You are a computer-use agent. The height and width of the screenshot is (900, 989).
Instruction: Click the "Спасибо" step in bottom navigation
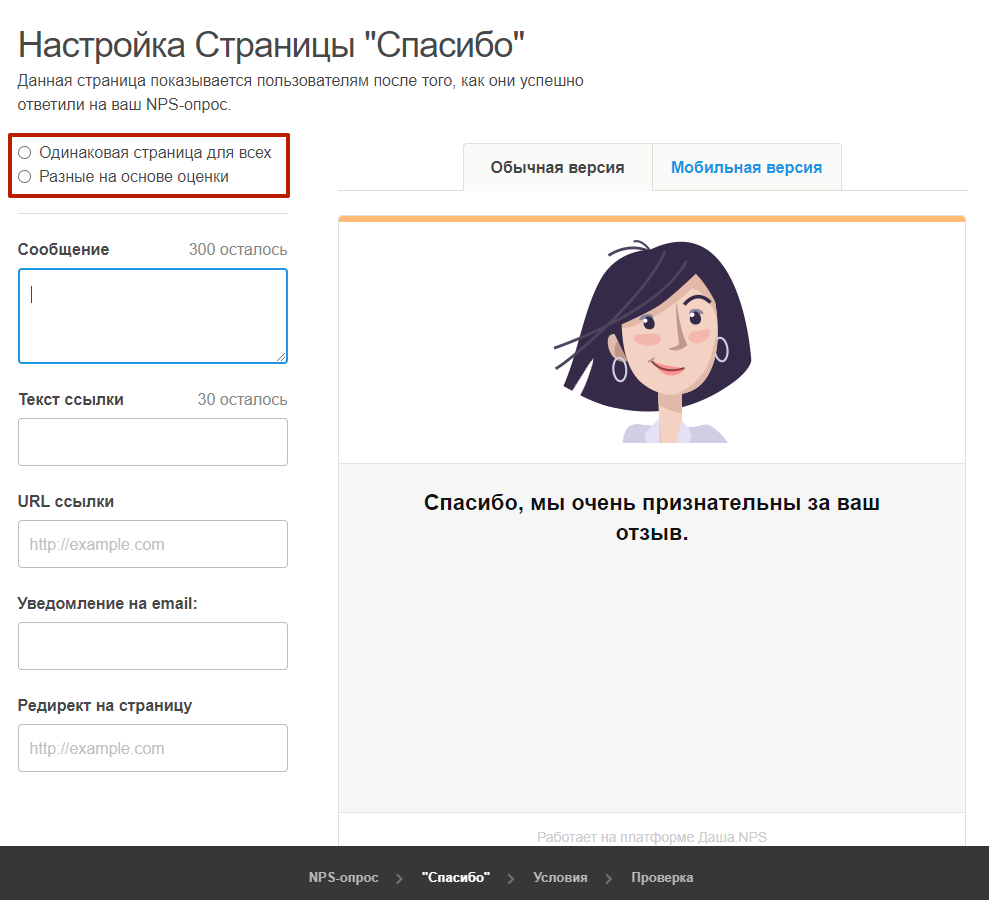tap(456, 878)
